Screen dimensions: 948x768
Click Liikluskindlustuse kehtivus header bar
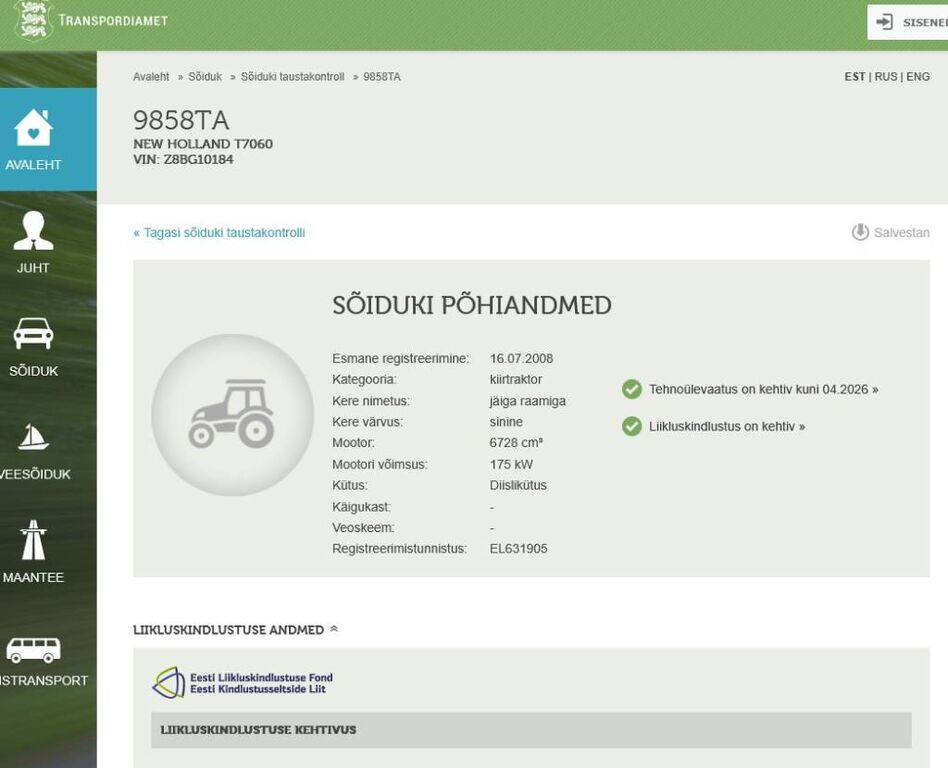click(531, 730)
